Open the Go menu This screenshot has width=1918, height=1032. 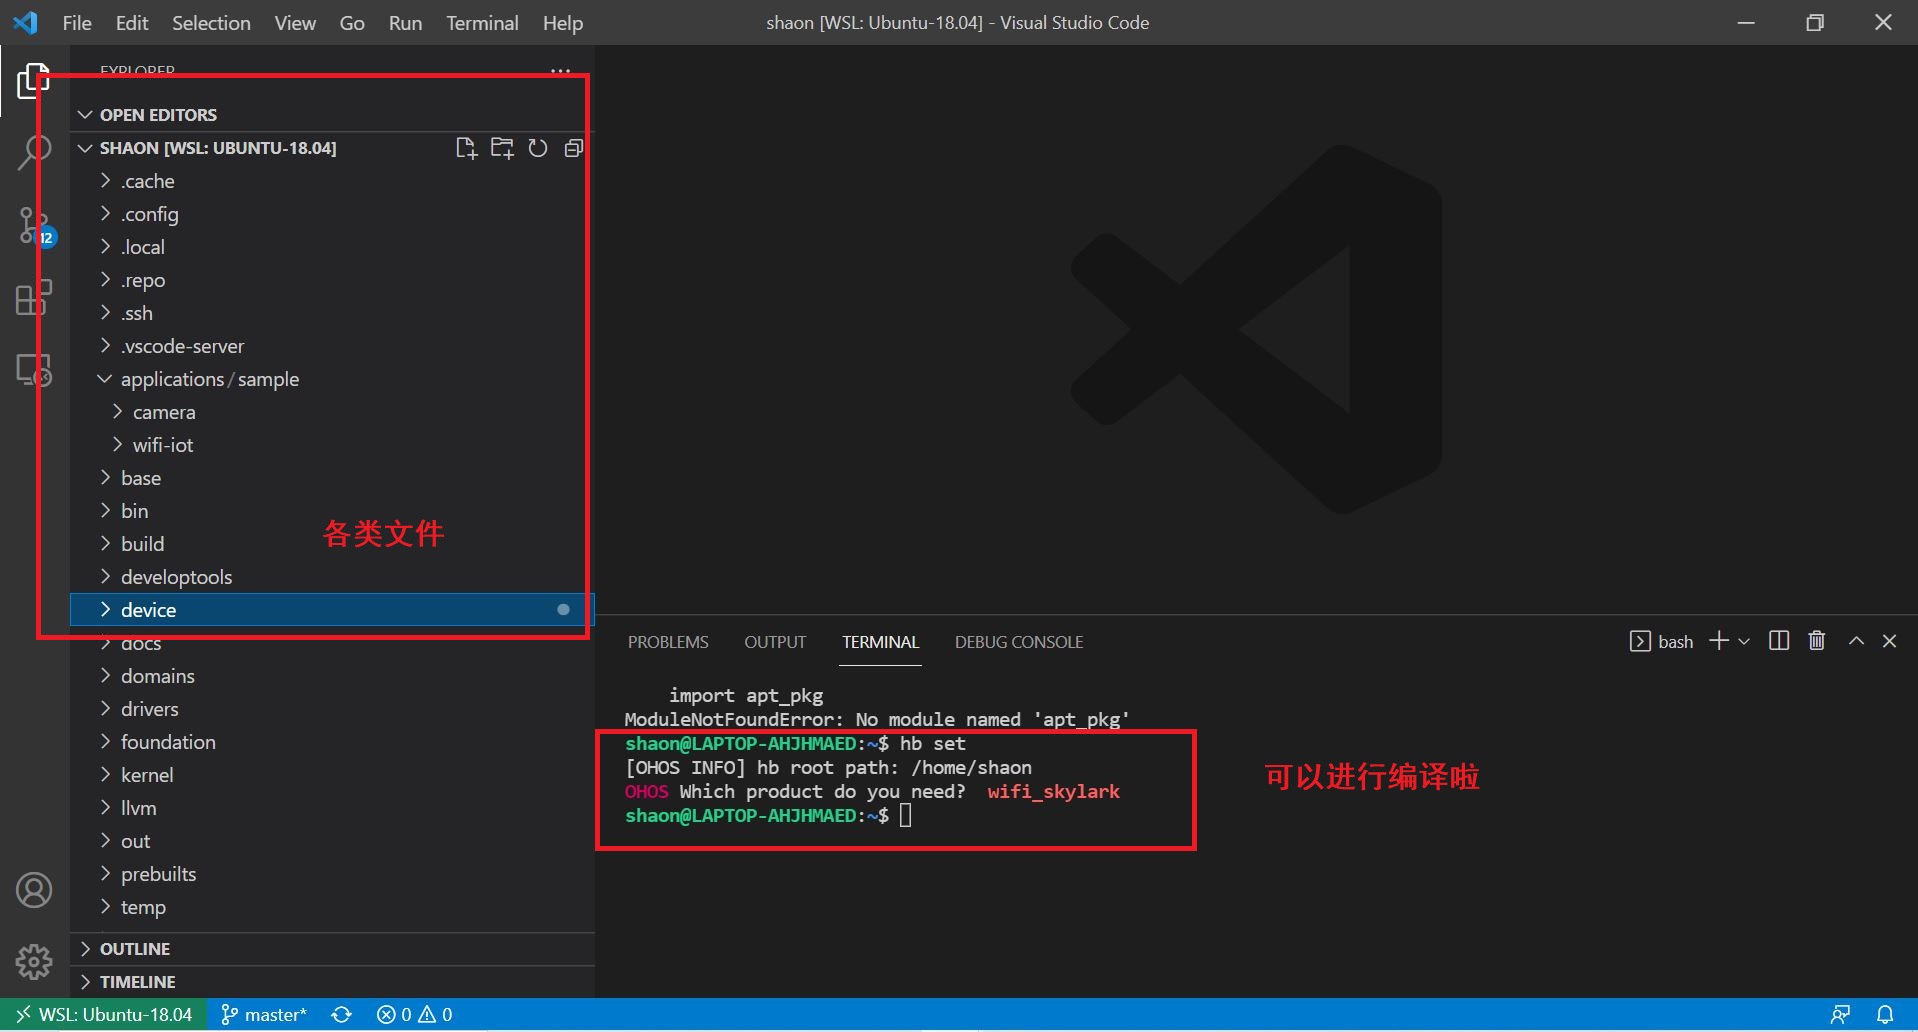[x=352, y=23]
